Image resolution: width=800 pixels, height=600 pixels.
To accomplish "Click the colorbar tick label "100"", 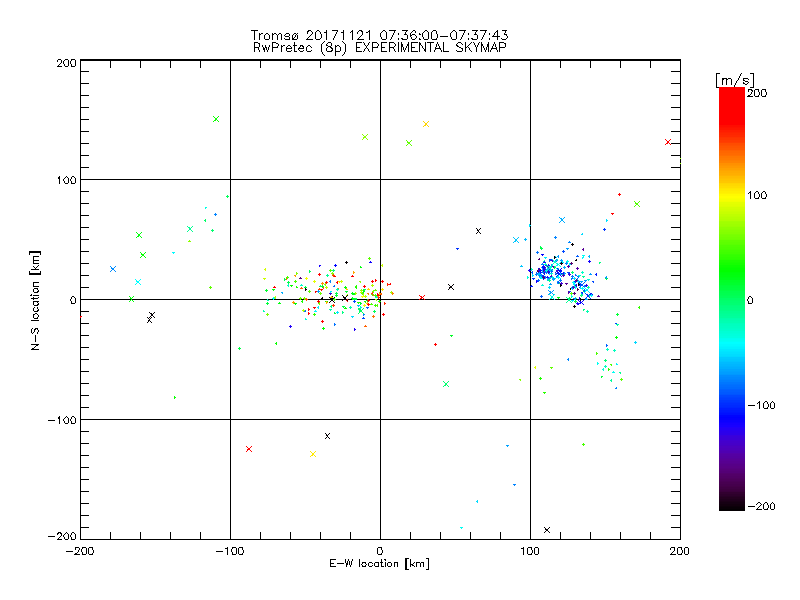I will pos(757,195).
